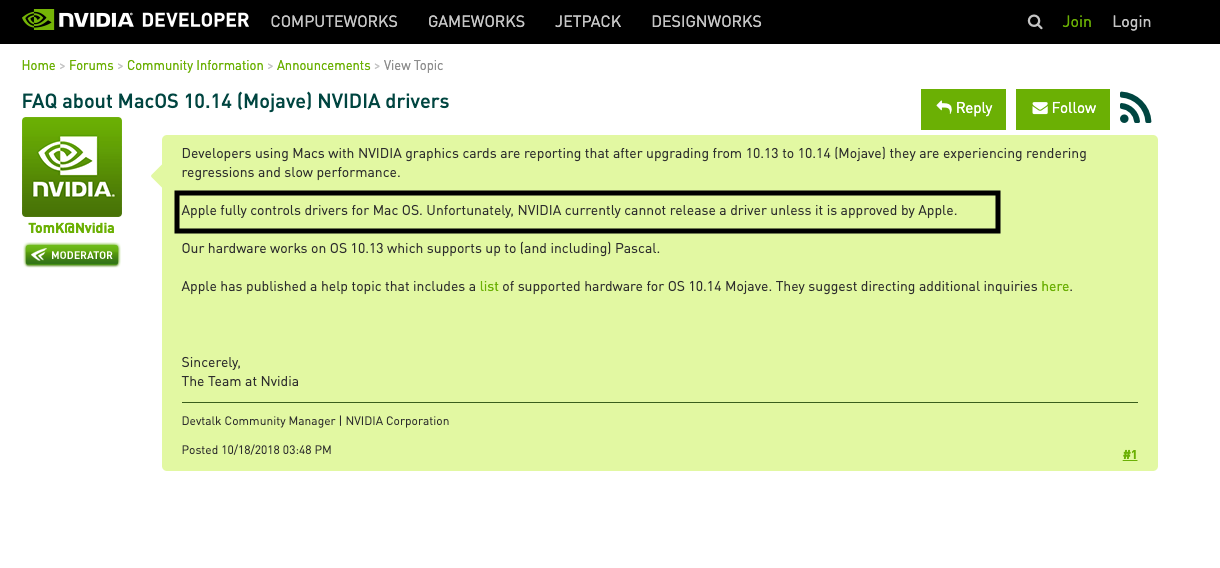Open the DESIGNWORKS menu

(x=706, y=21)
